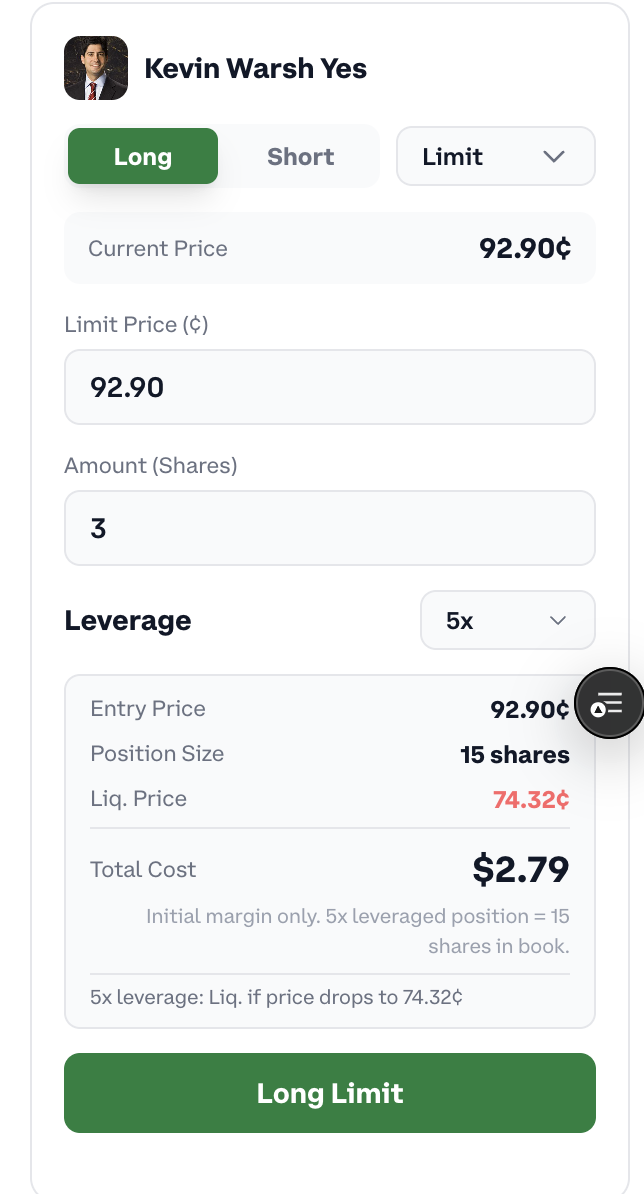Viewport: 644px width, 1194px height.
Task: Open the 5x leverage dropdown
Action: pyautogui.click(x=507, y=620)
